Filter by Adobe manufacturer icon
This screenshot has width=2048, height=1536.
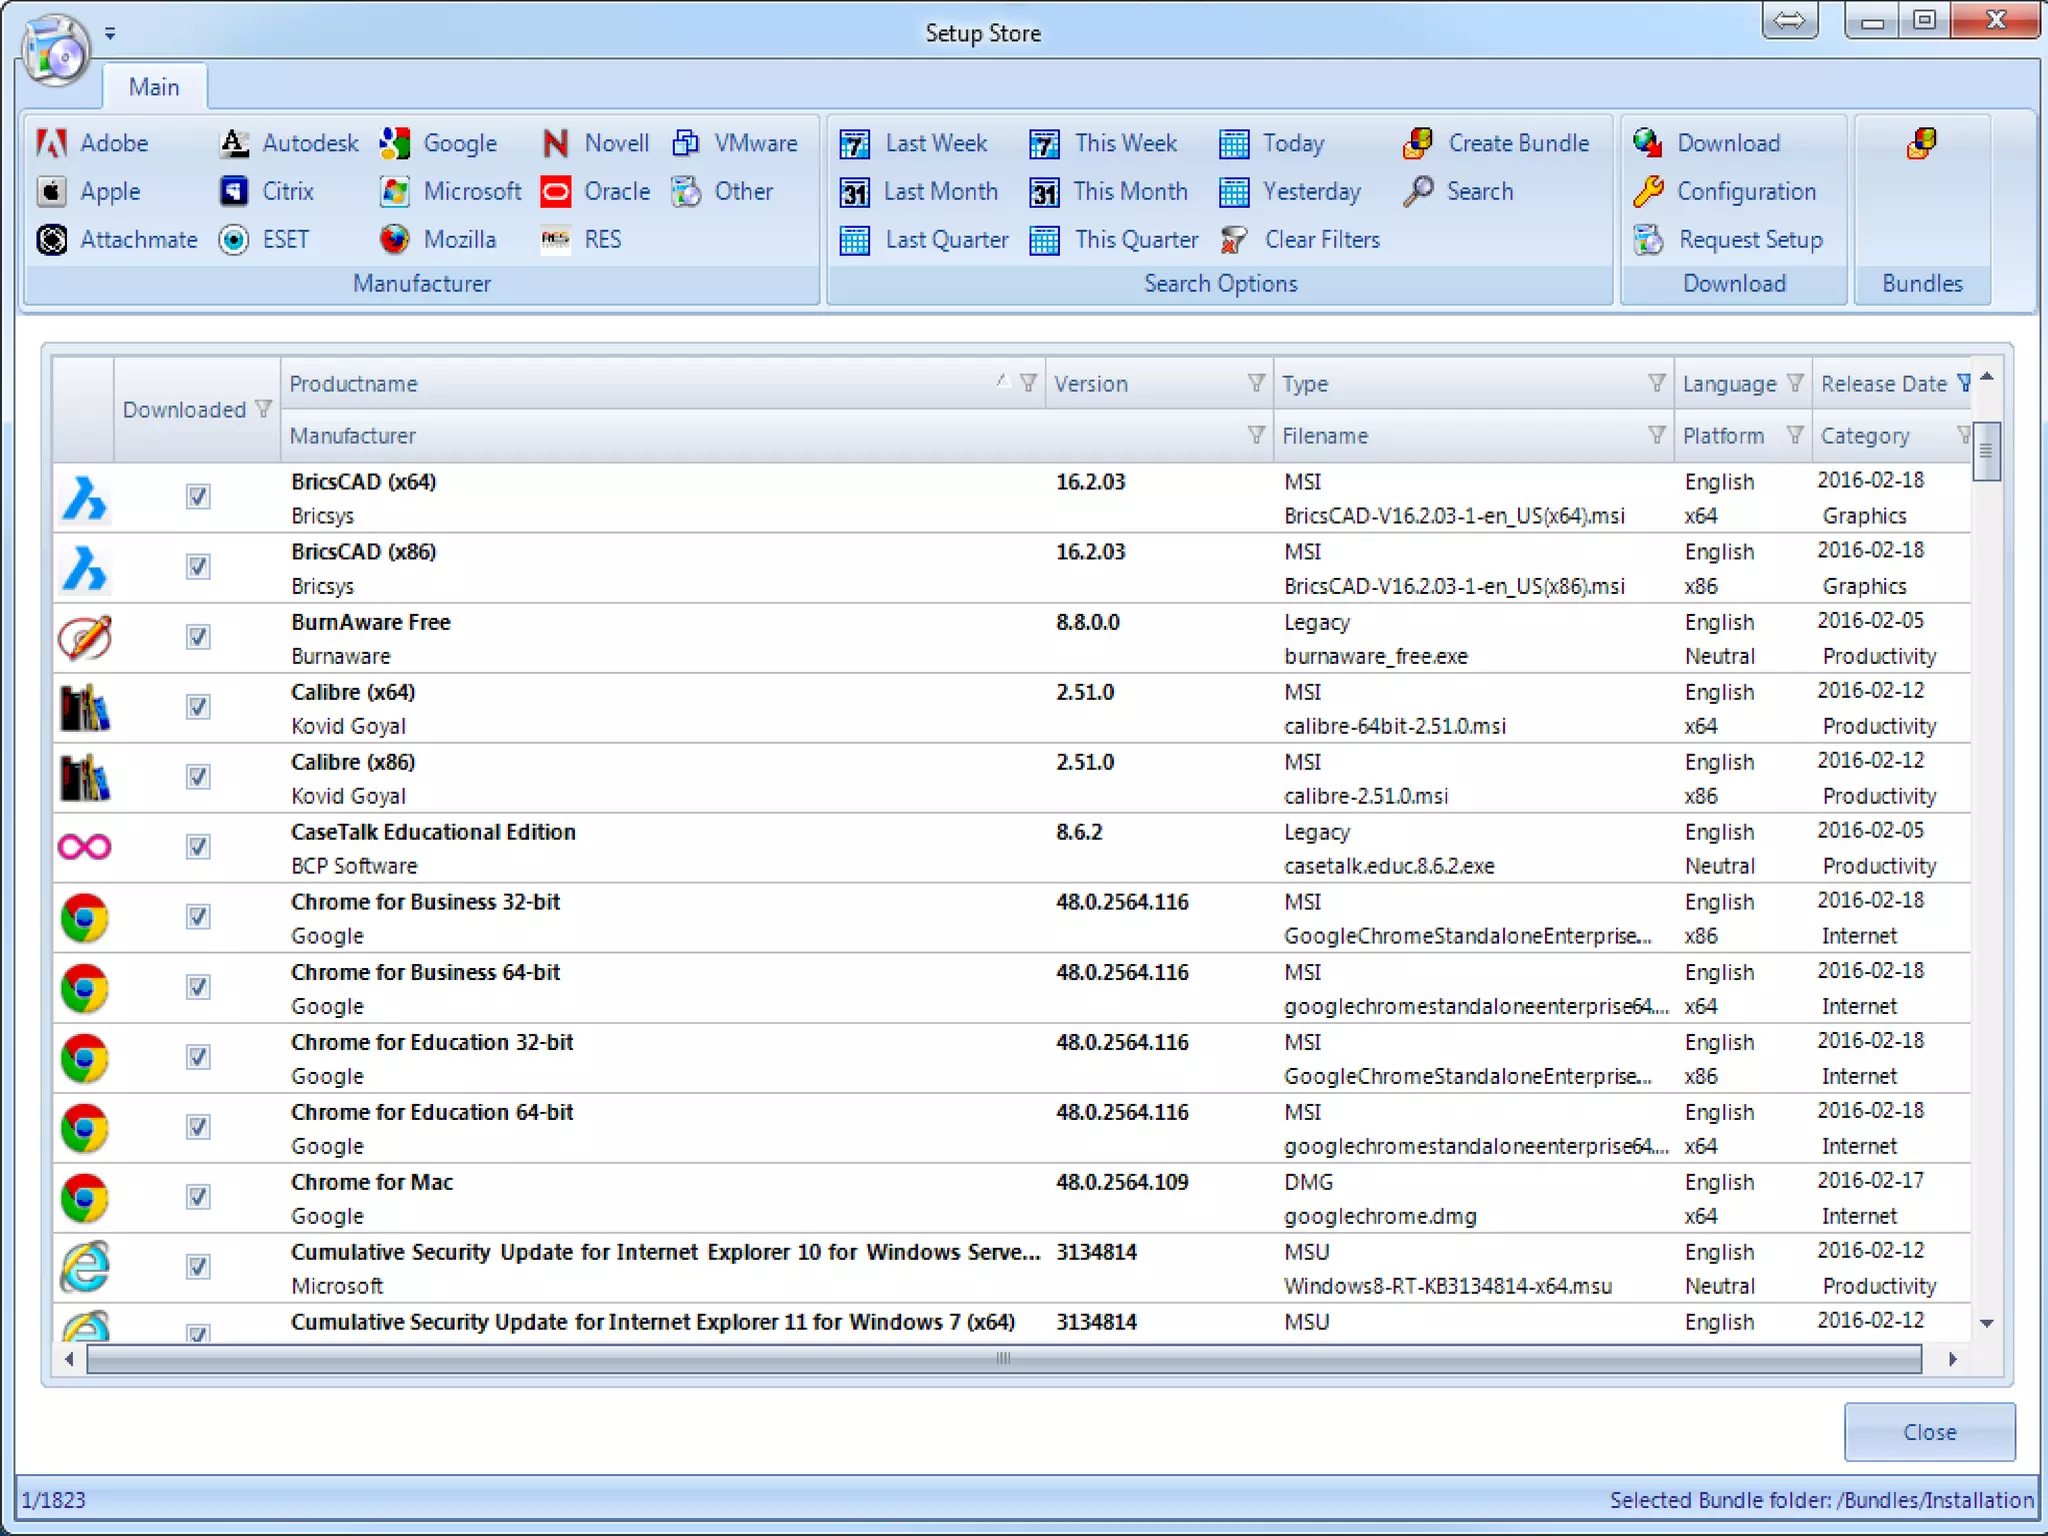52,143
